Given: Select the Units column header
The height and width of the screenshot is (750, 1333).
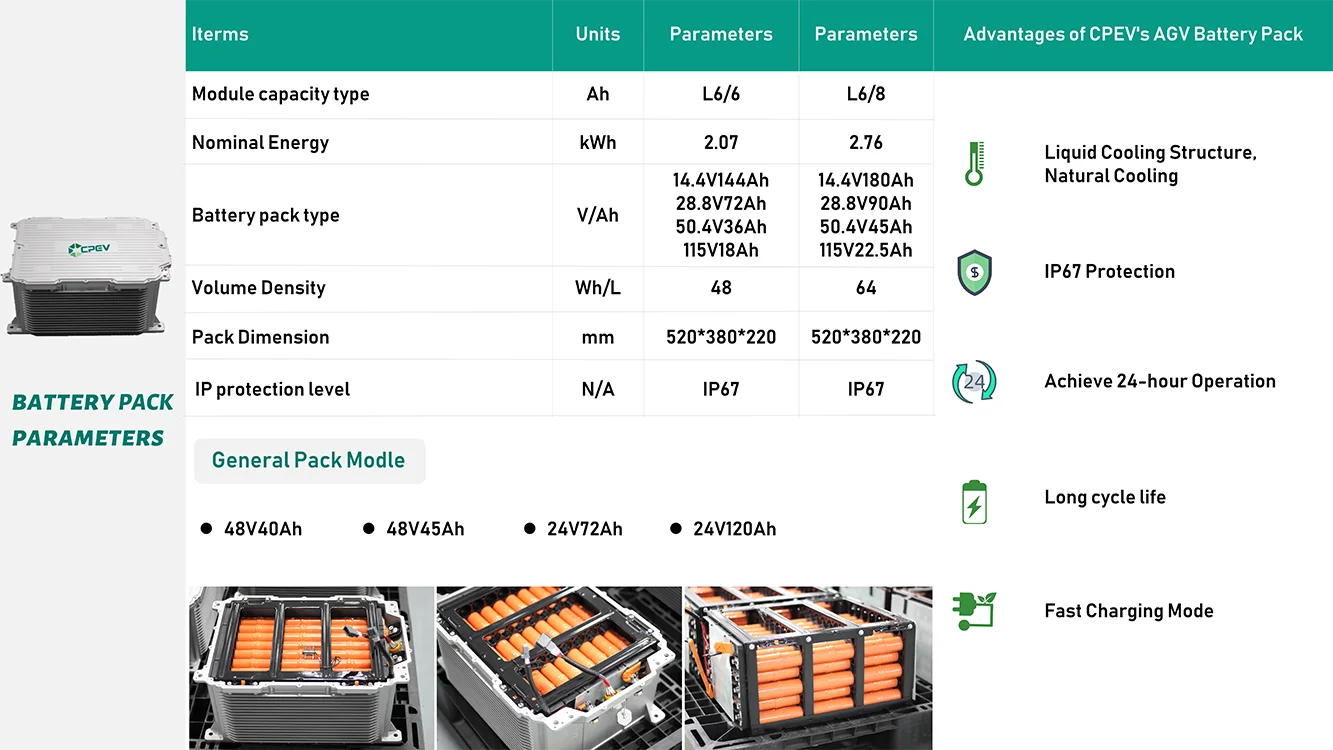Looking at the screenshot, I should 598,34.
